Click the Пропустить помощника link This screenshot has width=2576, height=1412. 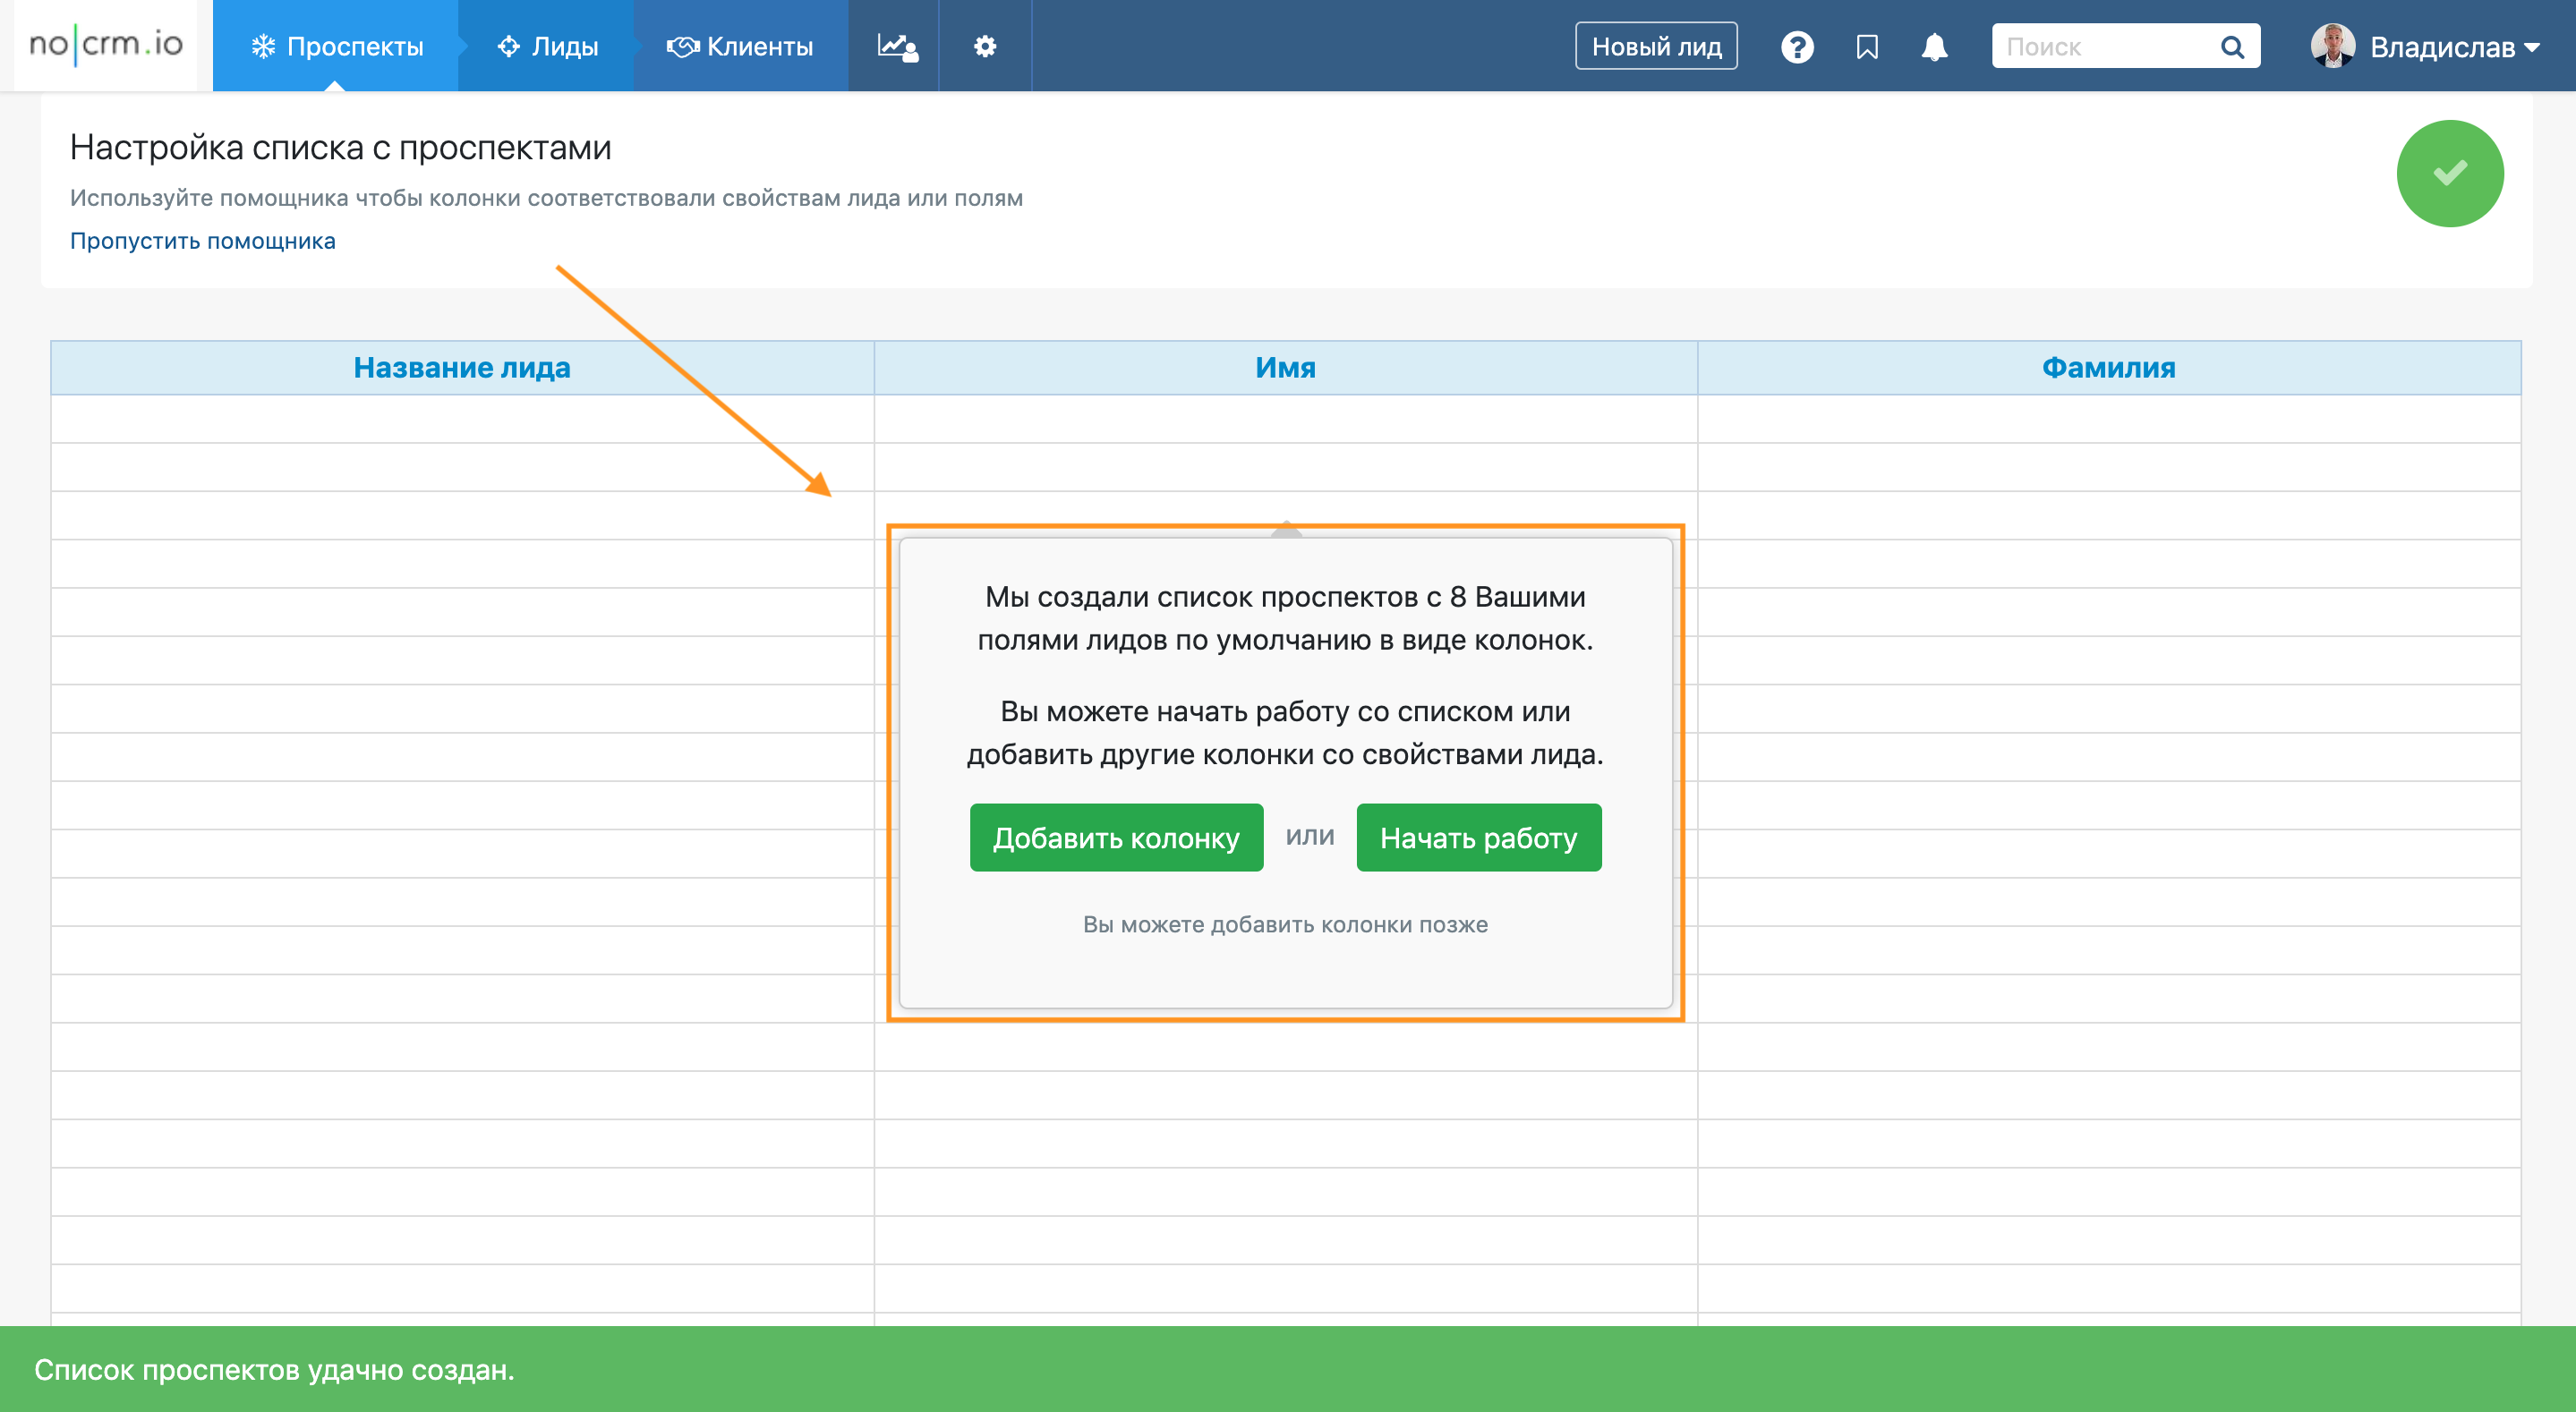click(x=202, y=241)
